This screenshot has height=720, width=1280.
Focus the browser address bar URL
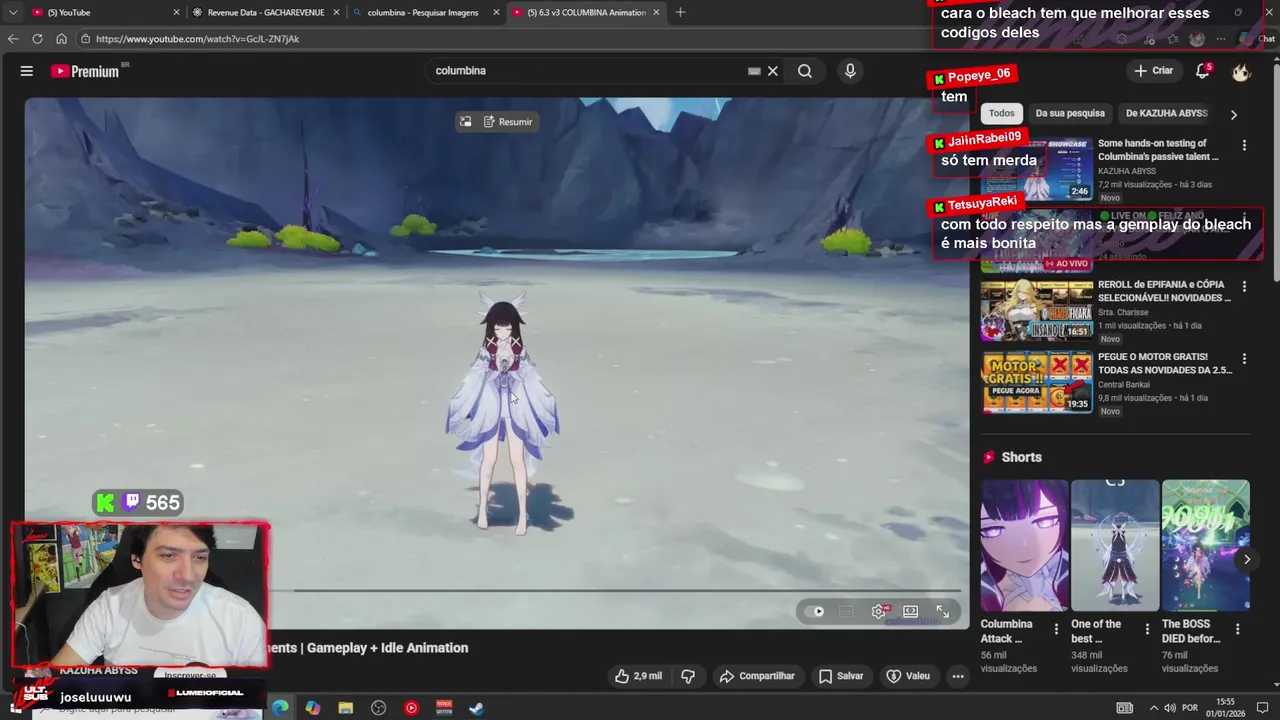point(198,39)
